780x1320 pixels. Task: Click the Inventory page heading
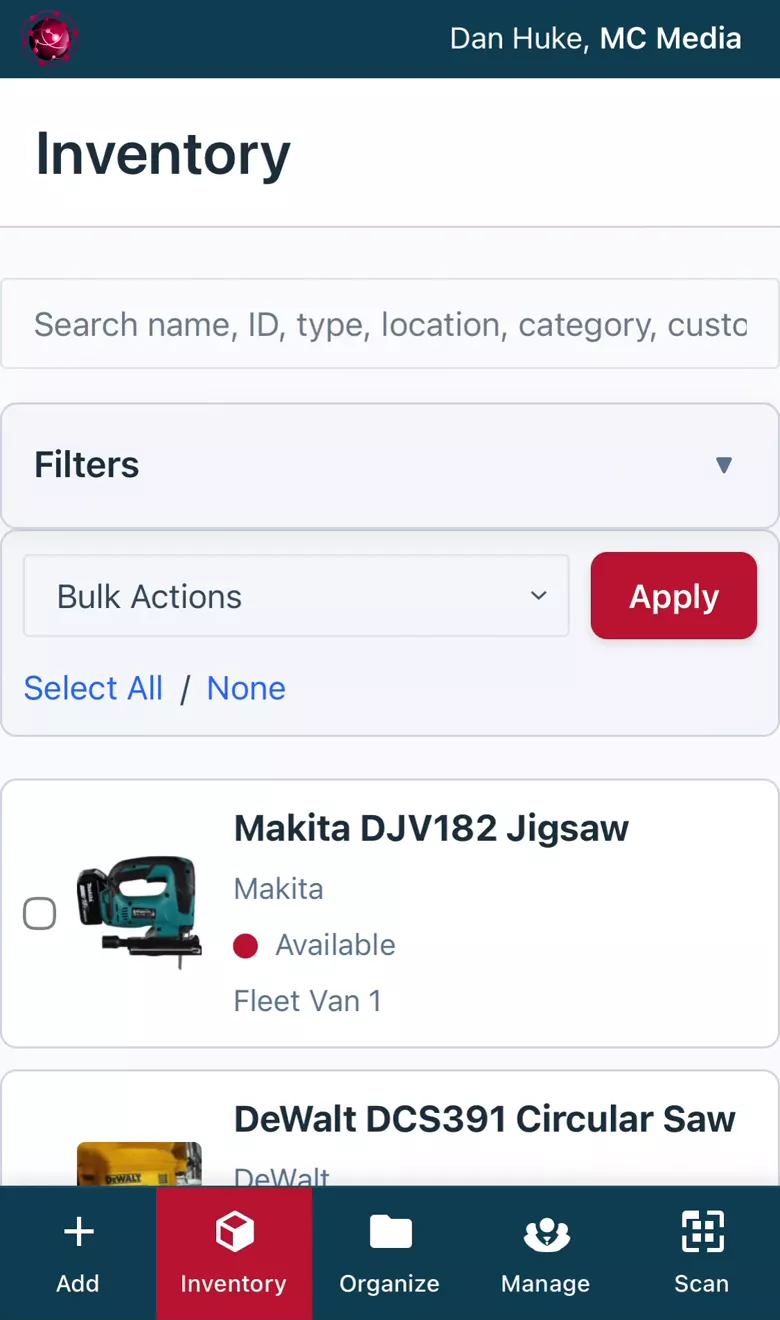pyautogui.click(x=163, y=154)
